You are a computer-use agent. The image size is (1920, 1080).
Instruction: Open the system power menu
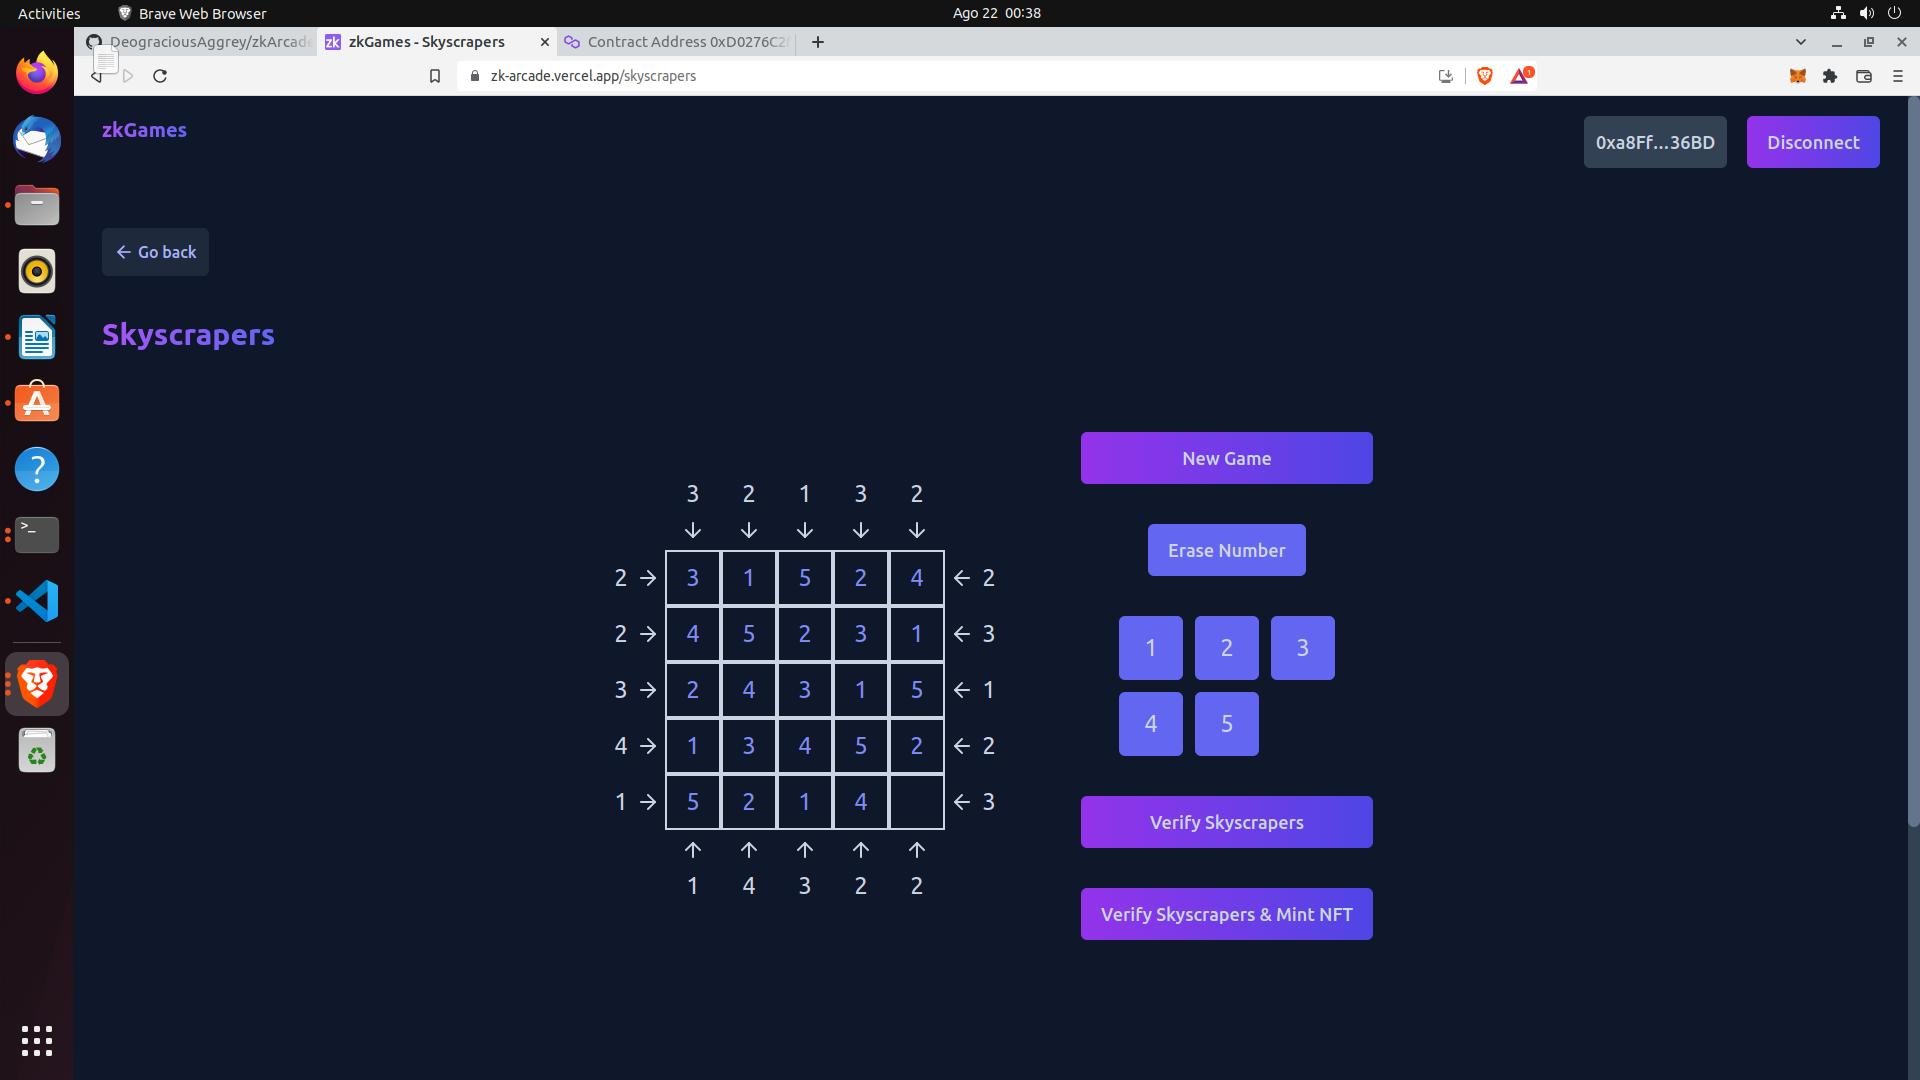pos(1894,13)
